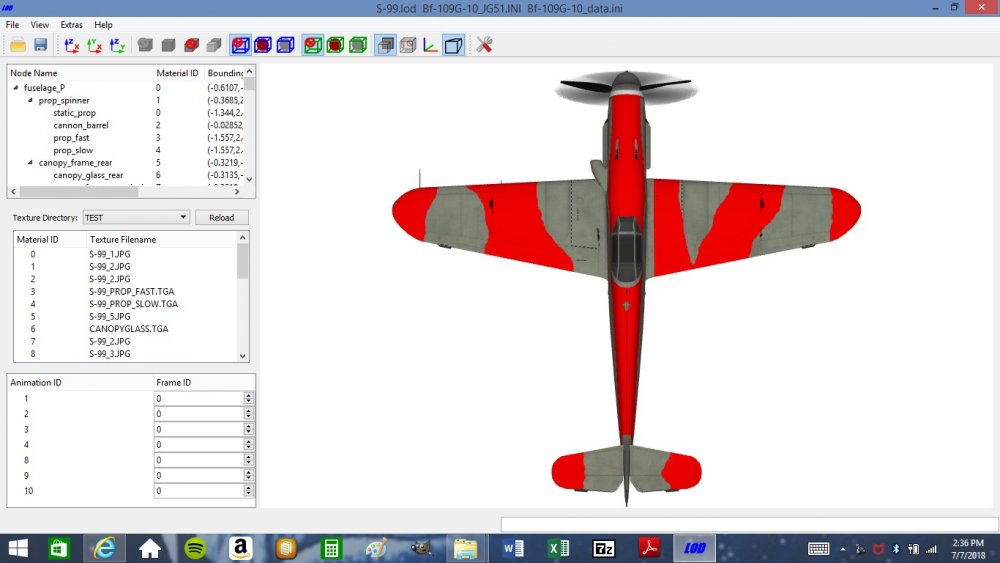The image size is (1000, 563).
Task: Open the File menu
Action: pyautogui.click(x=12, y=25)
